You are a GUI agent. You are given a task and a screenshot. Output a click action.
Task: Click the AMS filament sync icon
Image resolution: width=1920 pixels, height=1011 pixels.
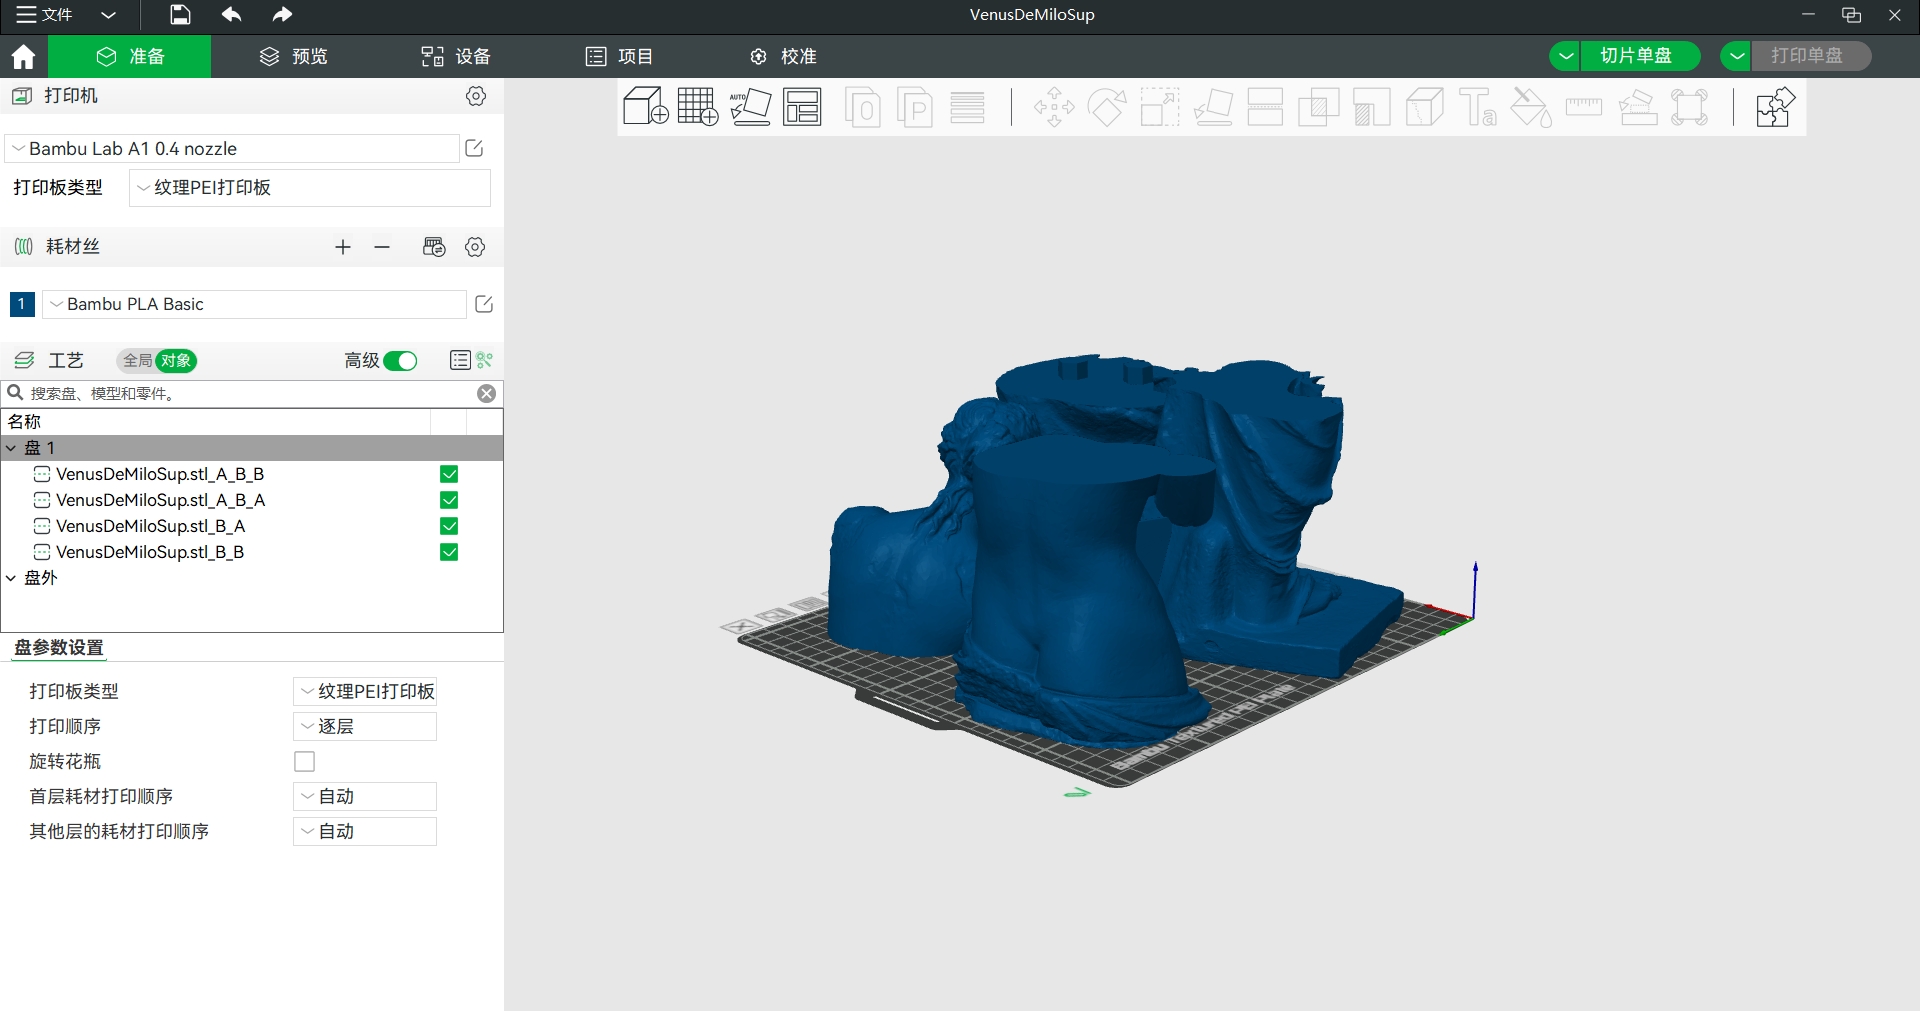[x=434, y=247]
